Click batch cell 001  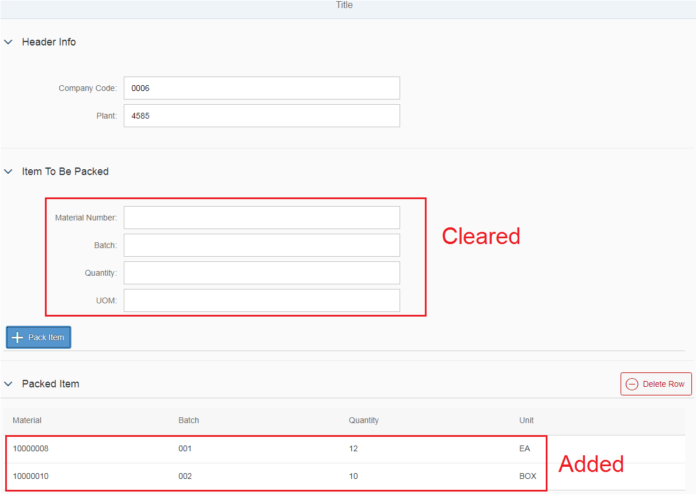[185, 448]
